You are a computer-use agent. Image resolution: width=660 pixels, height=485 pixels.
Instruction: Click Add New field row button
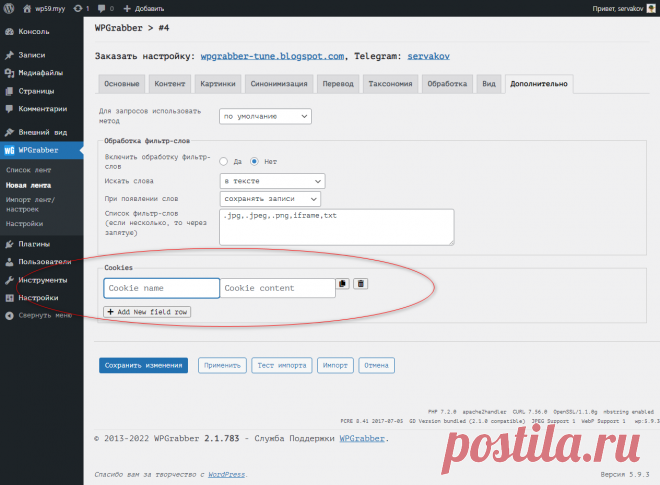pos(147,312)
